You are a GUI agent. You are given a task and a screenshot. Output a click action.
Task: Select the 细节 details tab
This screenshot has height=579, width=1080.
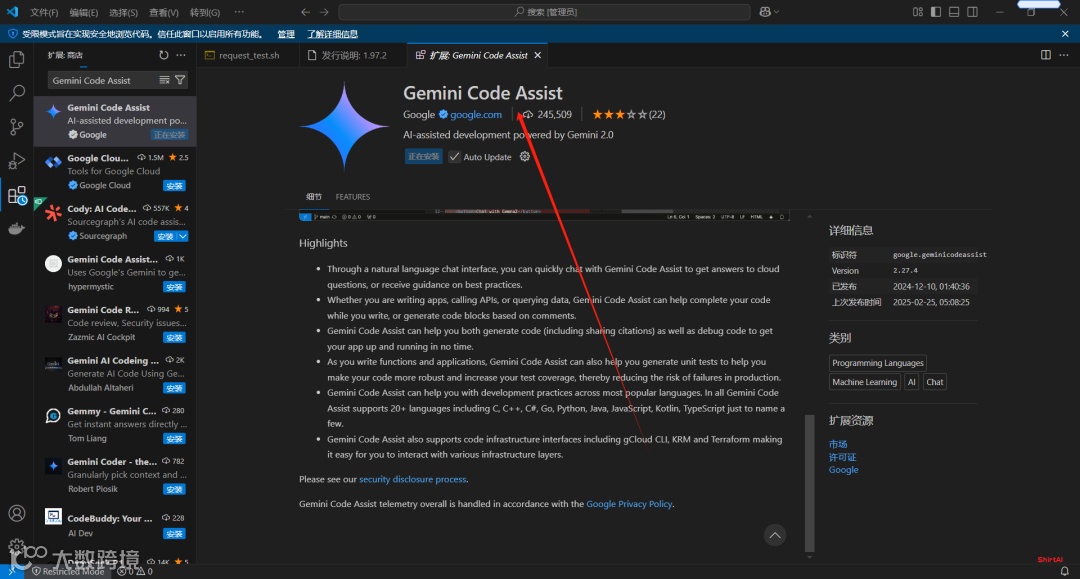coord(314,197)
